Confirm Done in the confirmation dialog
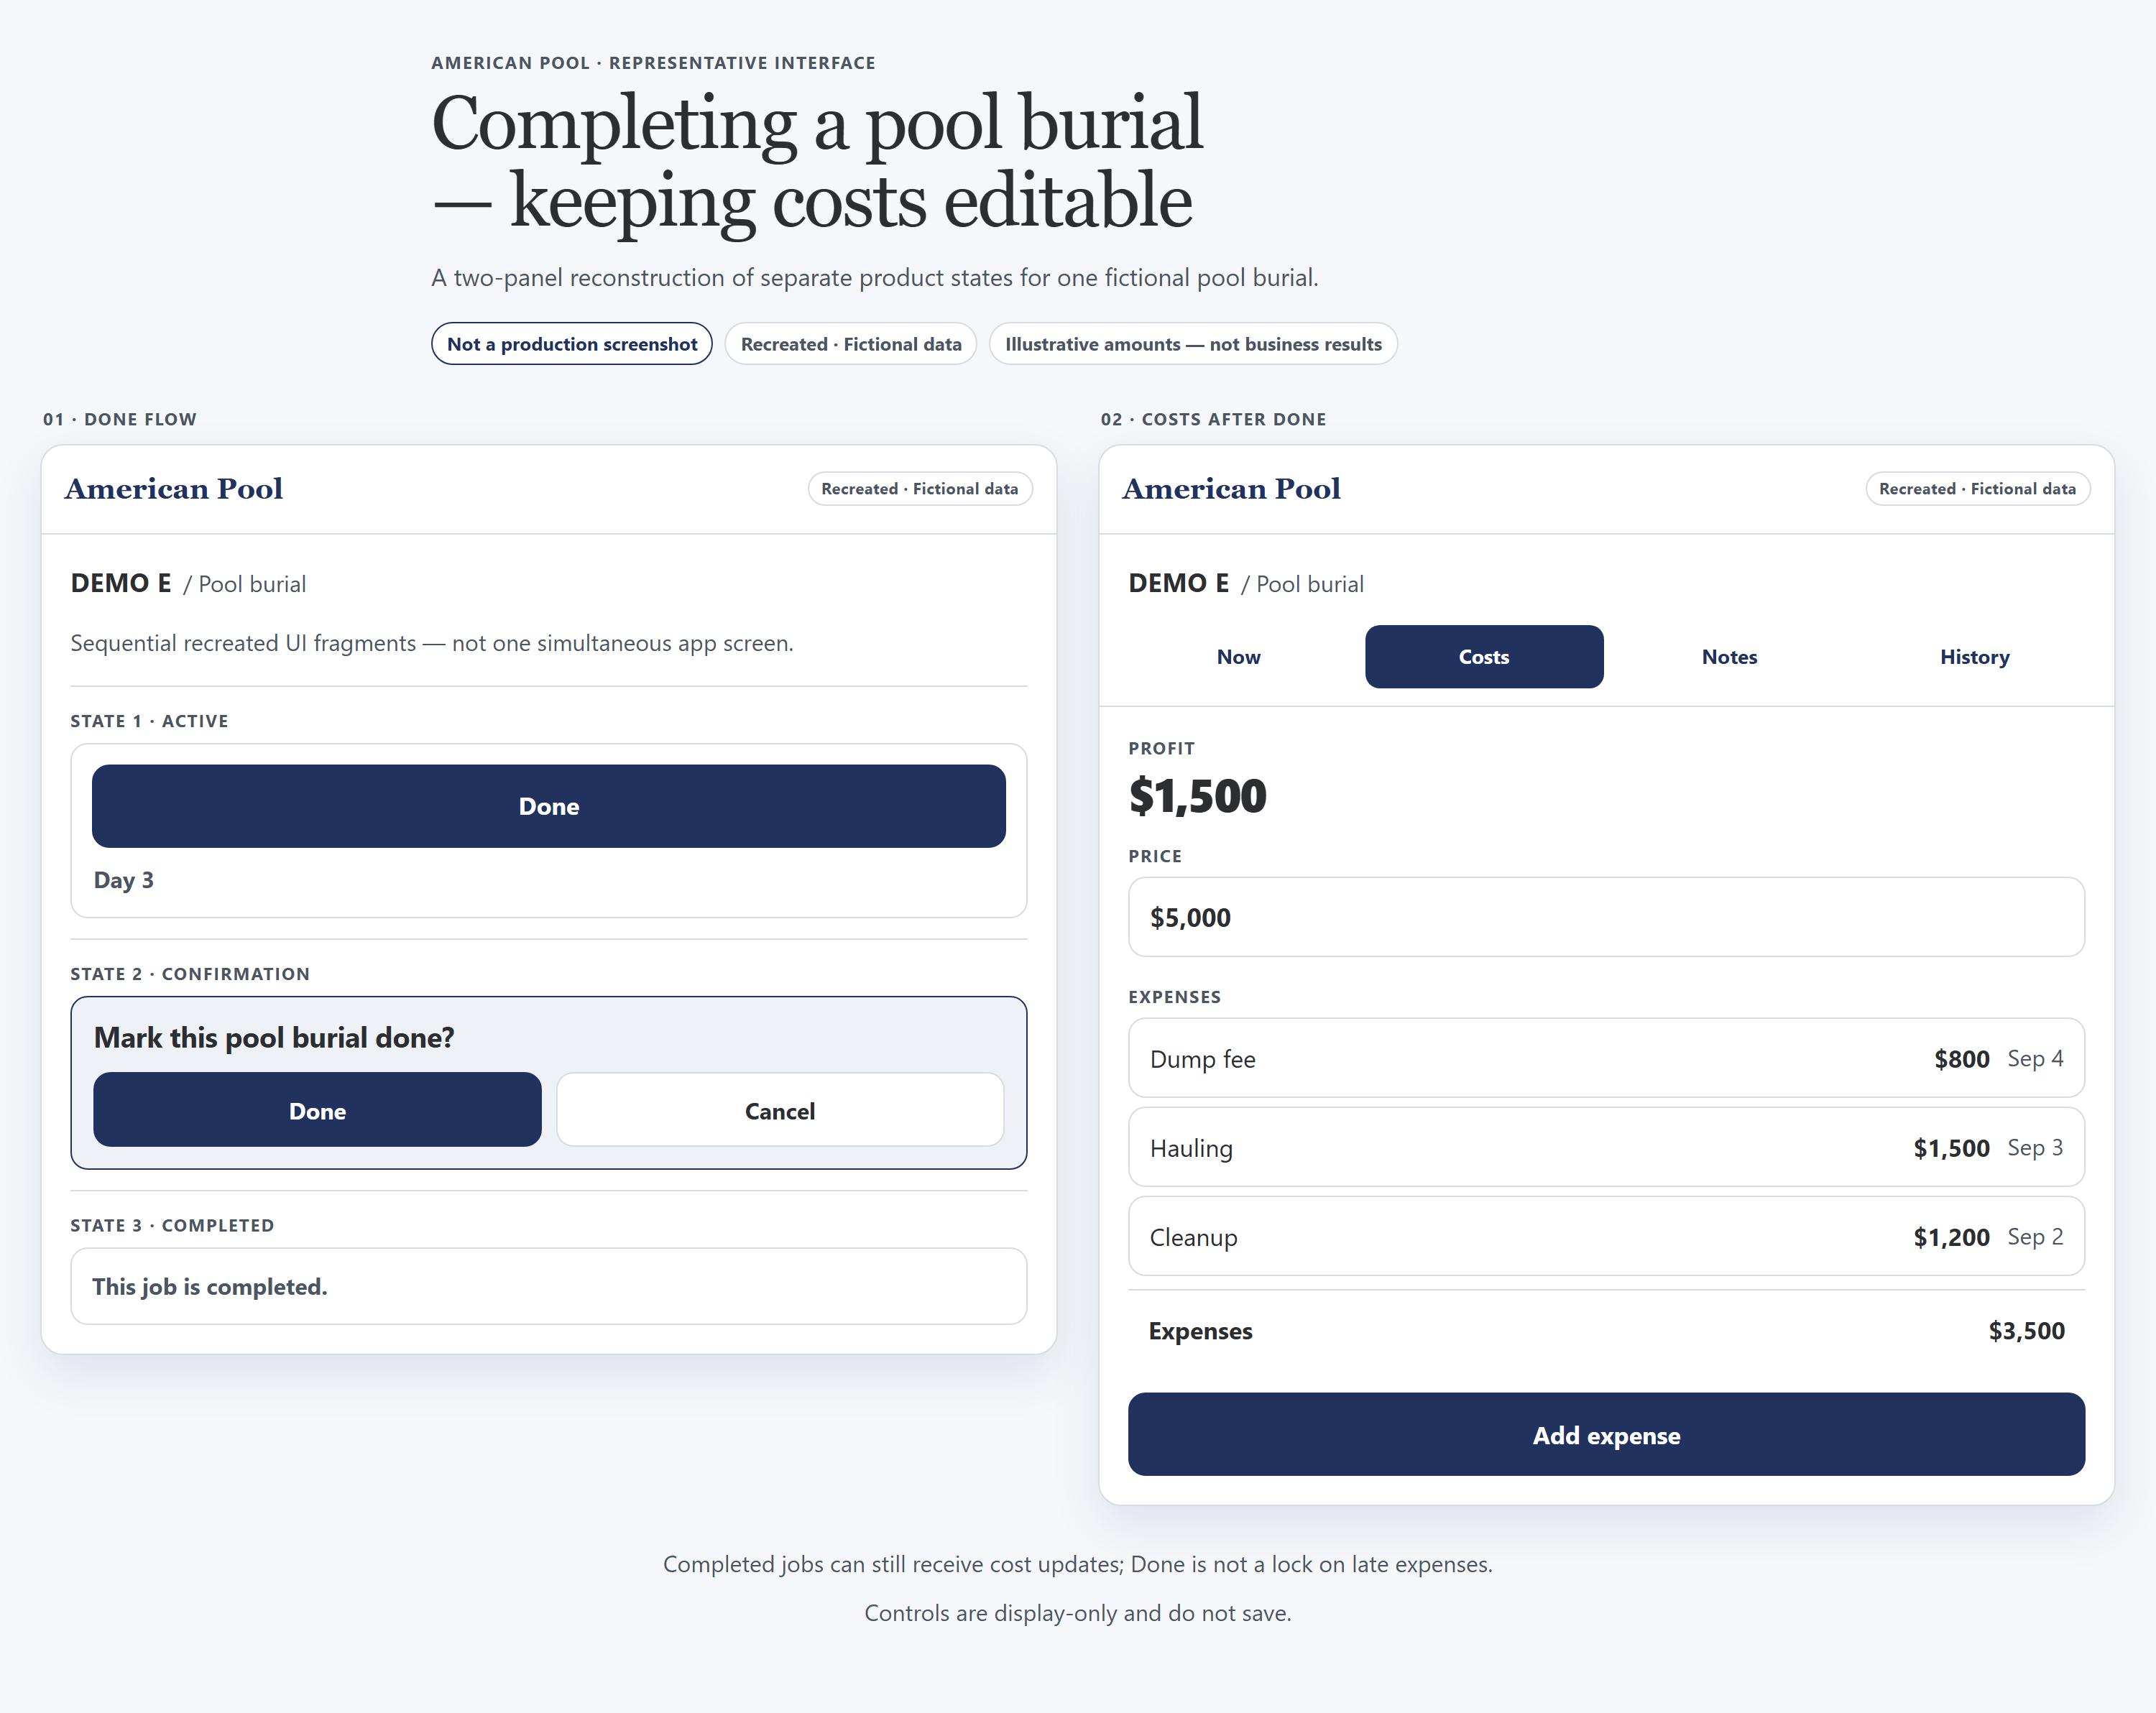This screenshot has height=1713, width=2156. [317, 1110]
